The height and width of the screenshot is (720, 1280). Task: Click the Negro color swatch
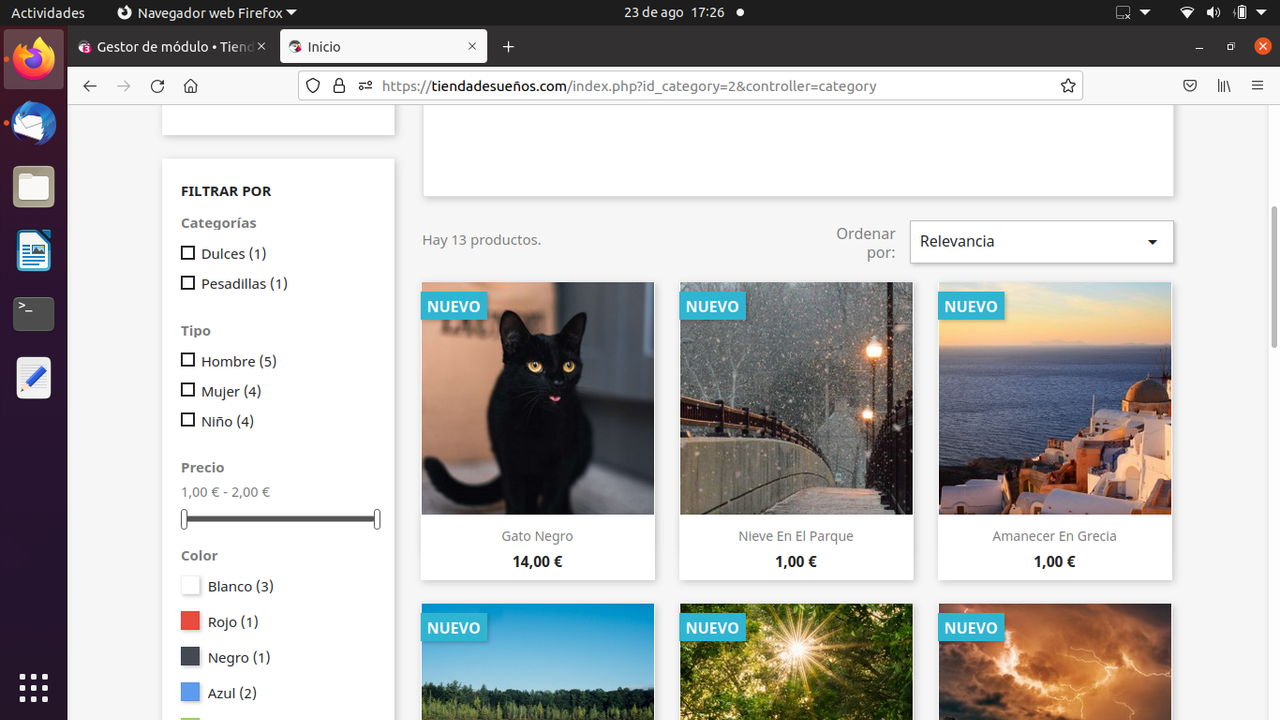[x=191, y=657]
